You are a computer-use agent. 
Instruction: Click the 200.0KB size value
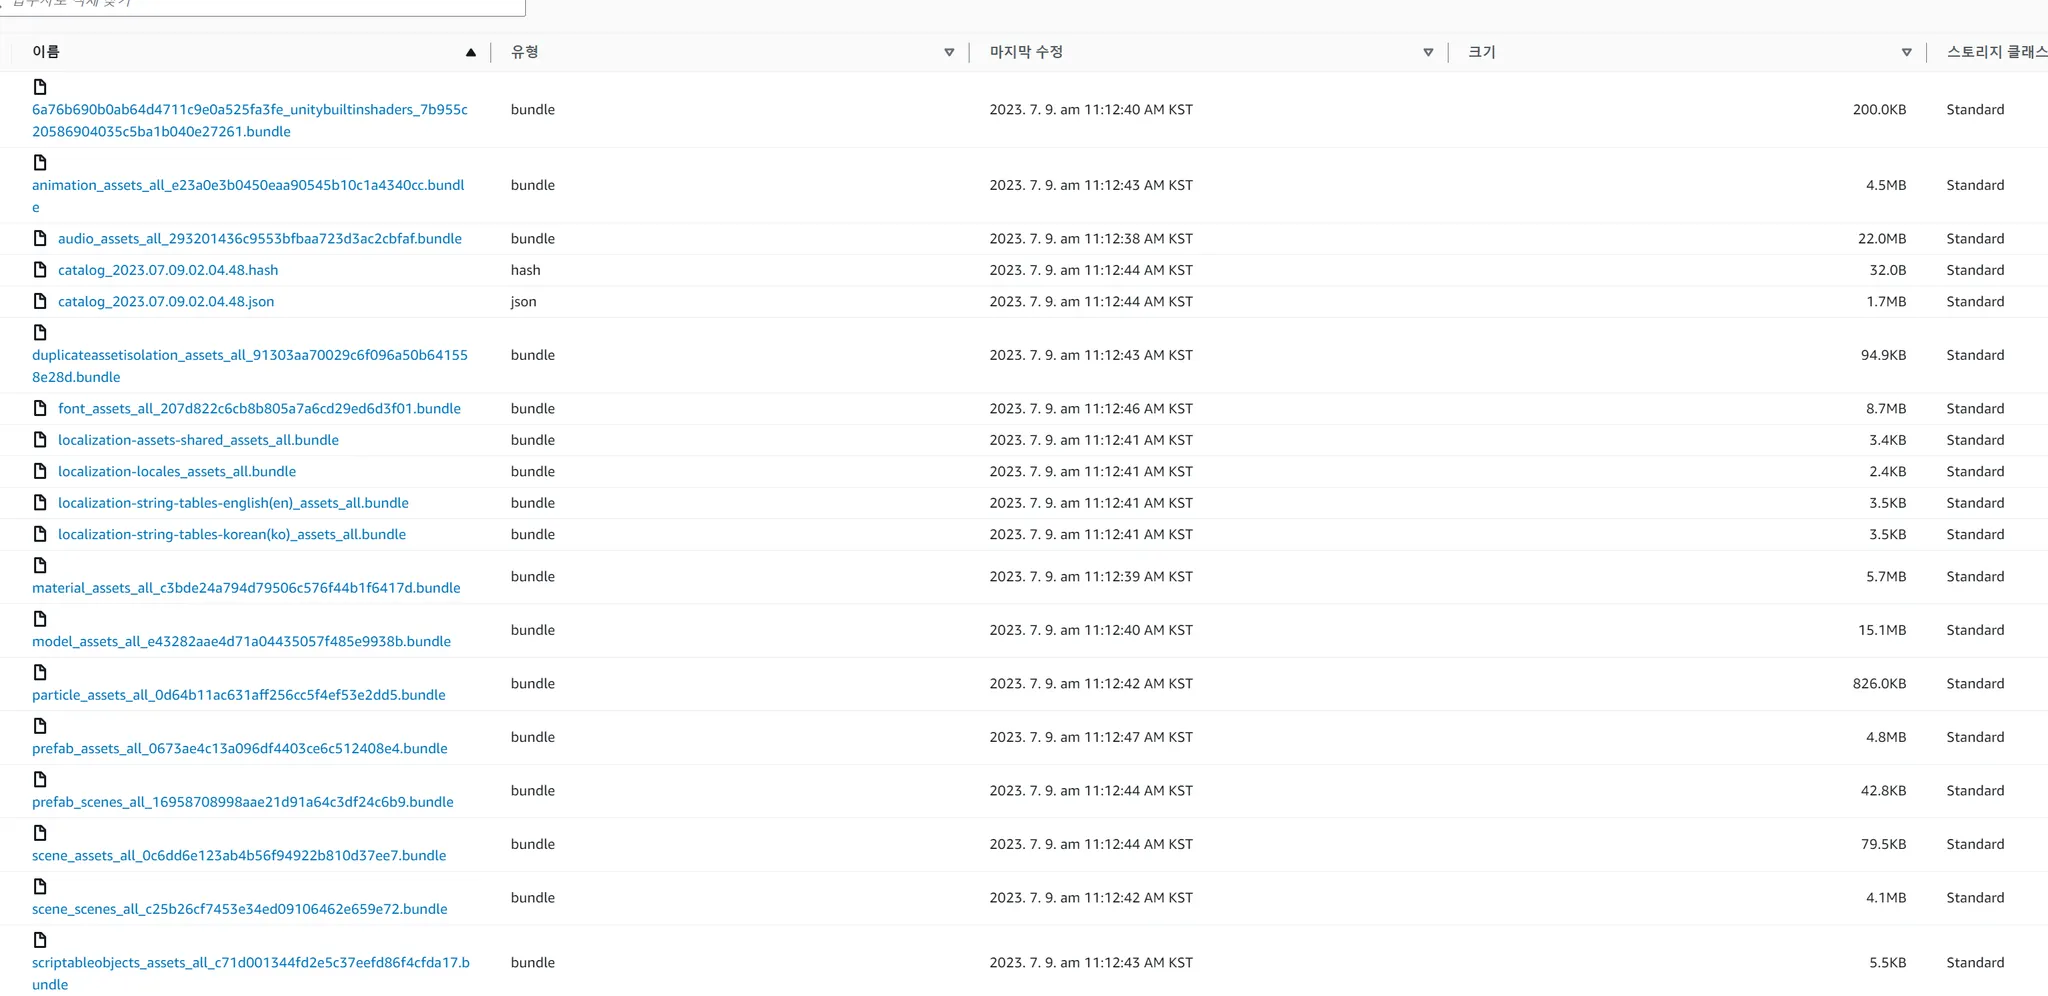tap(1879, 110)
